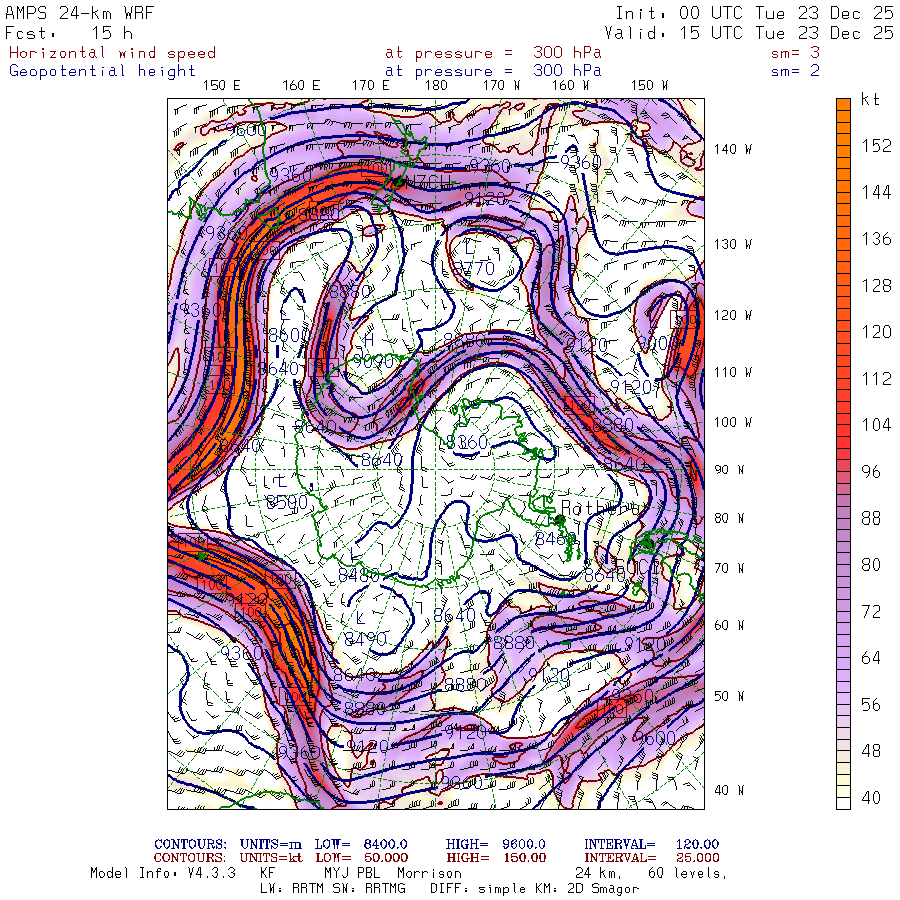Image resolution: width=900 pixels, height=900 pixels.
Task: Click the 50 W label on right edge
Action: pos(729,696)
